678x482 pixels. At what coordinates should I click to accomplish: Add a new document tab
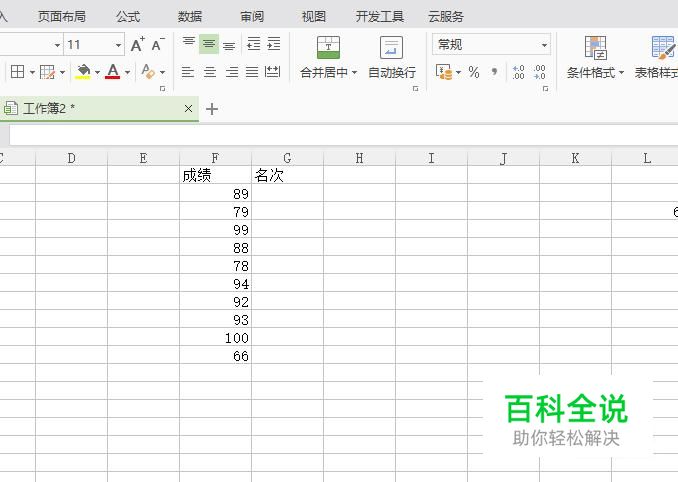212,109
